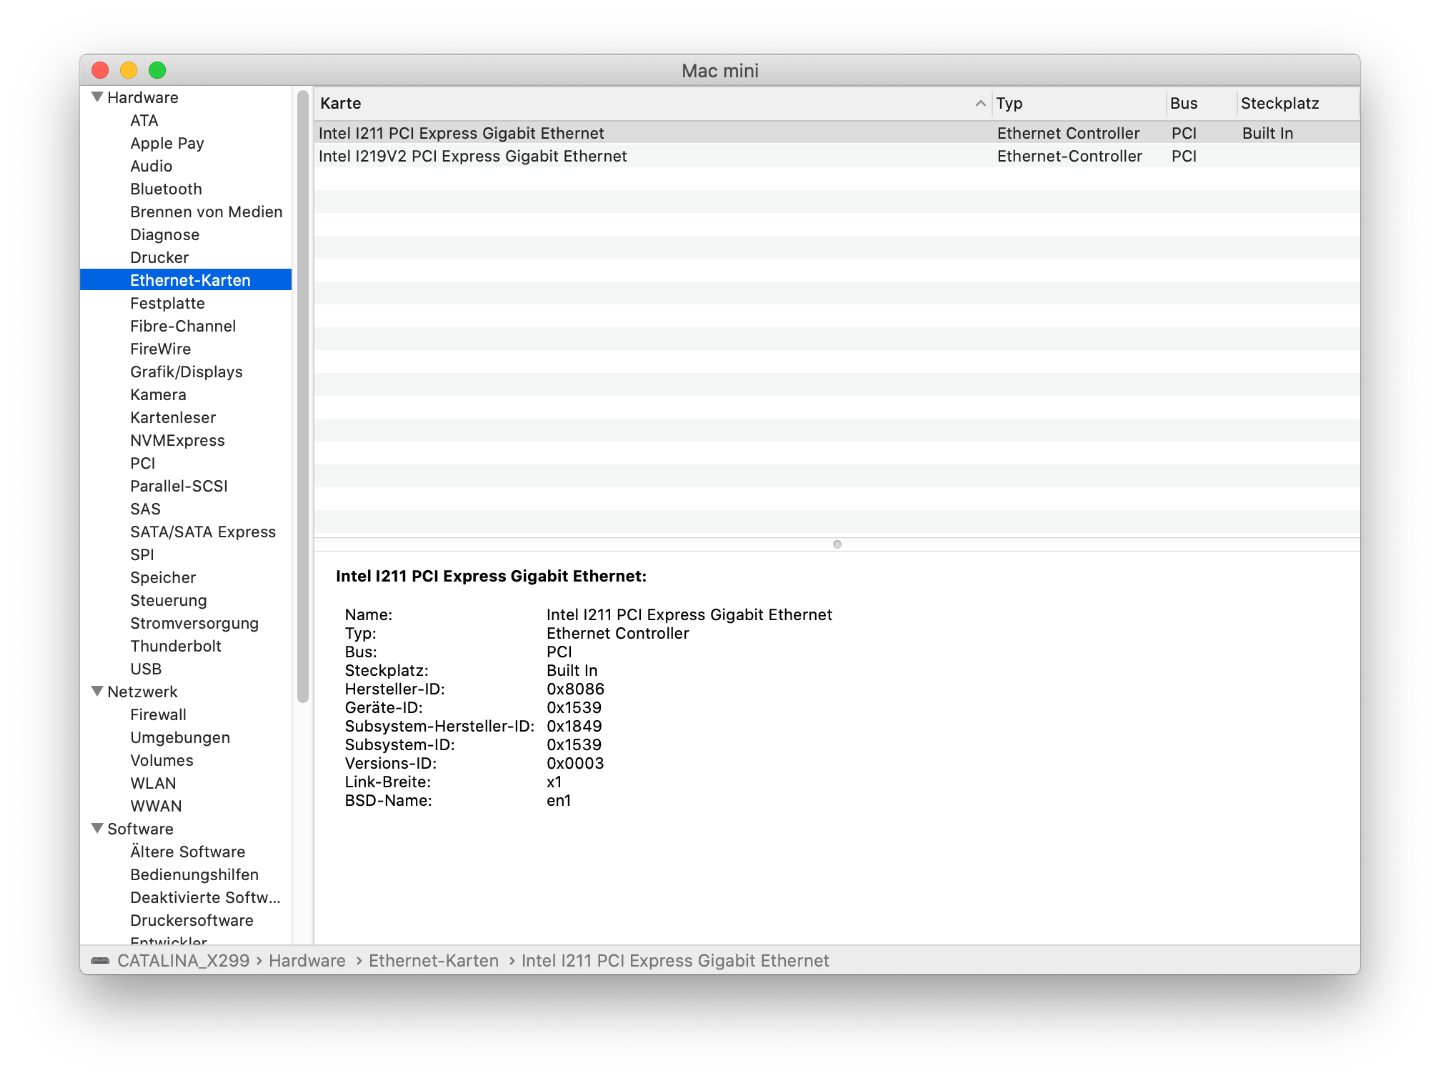Select Intel I219V2 PCI Express row
This screenshot has width=1440, height=1080.
[837, 156]
